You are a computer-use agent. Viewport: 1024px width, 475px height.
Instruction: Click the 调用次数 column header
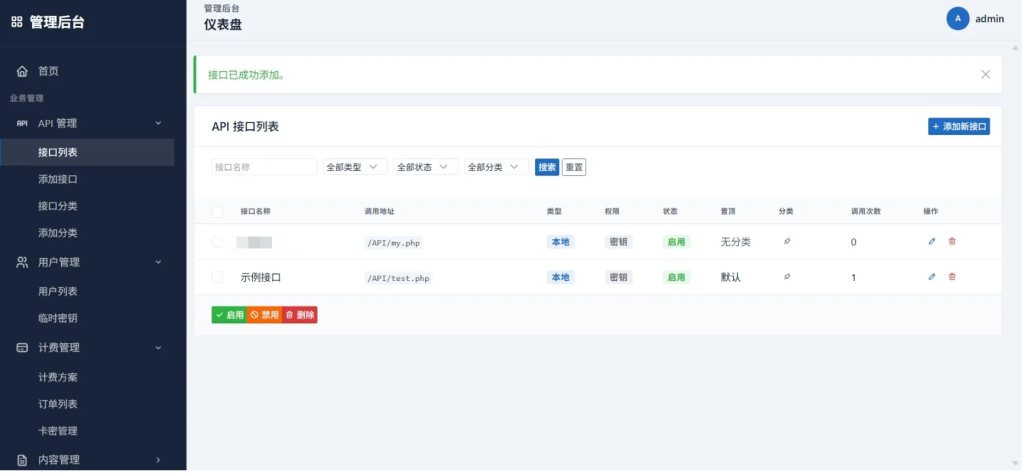click(865, 212)
